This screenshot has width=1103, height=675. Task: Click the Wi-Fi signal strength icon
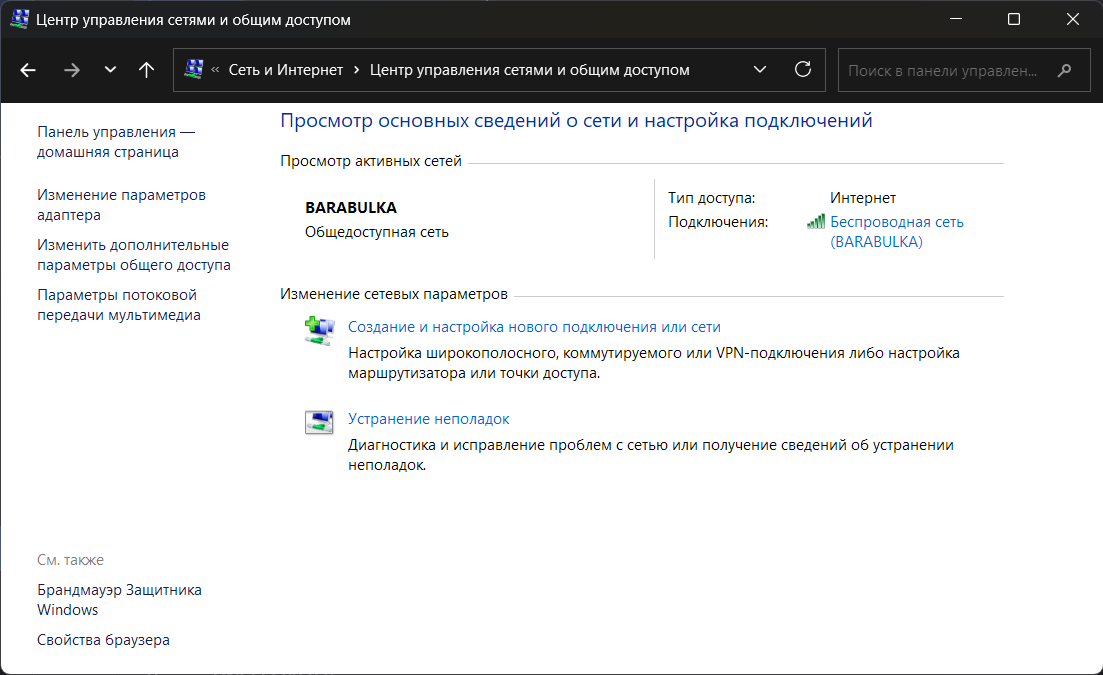[816, 223]
